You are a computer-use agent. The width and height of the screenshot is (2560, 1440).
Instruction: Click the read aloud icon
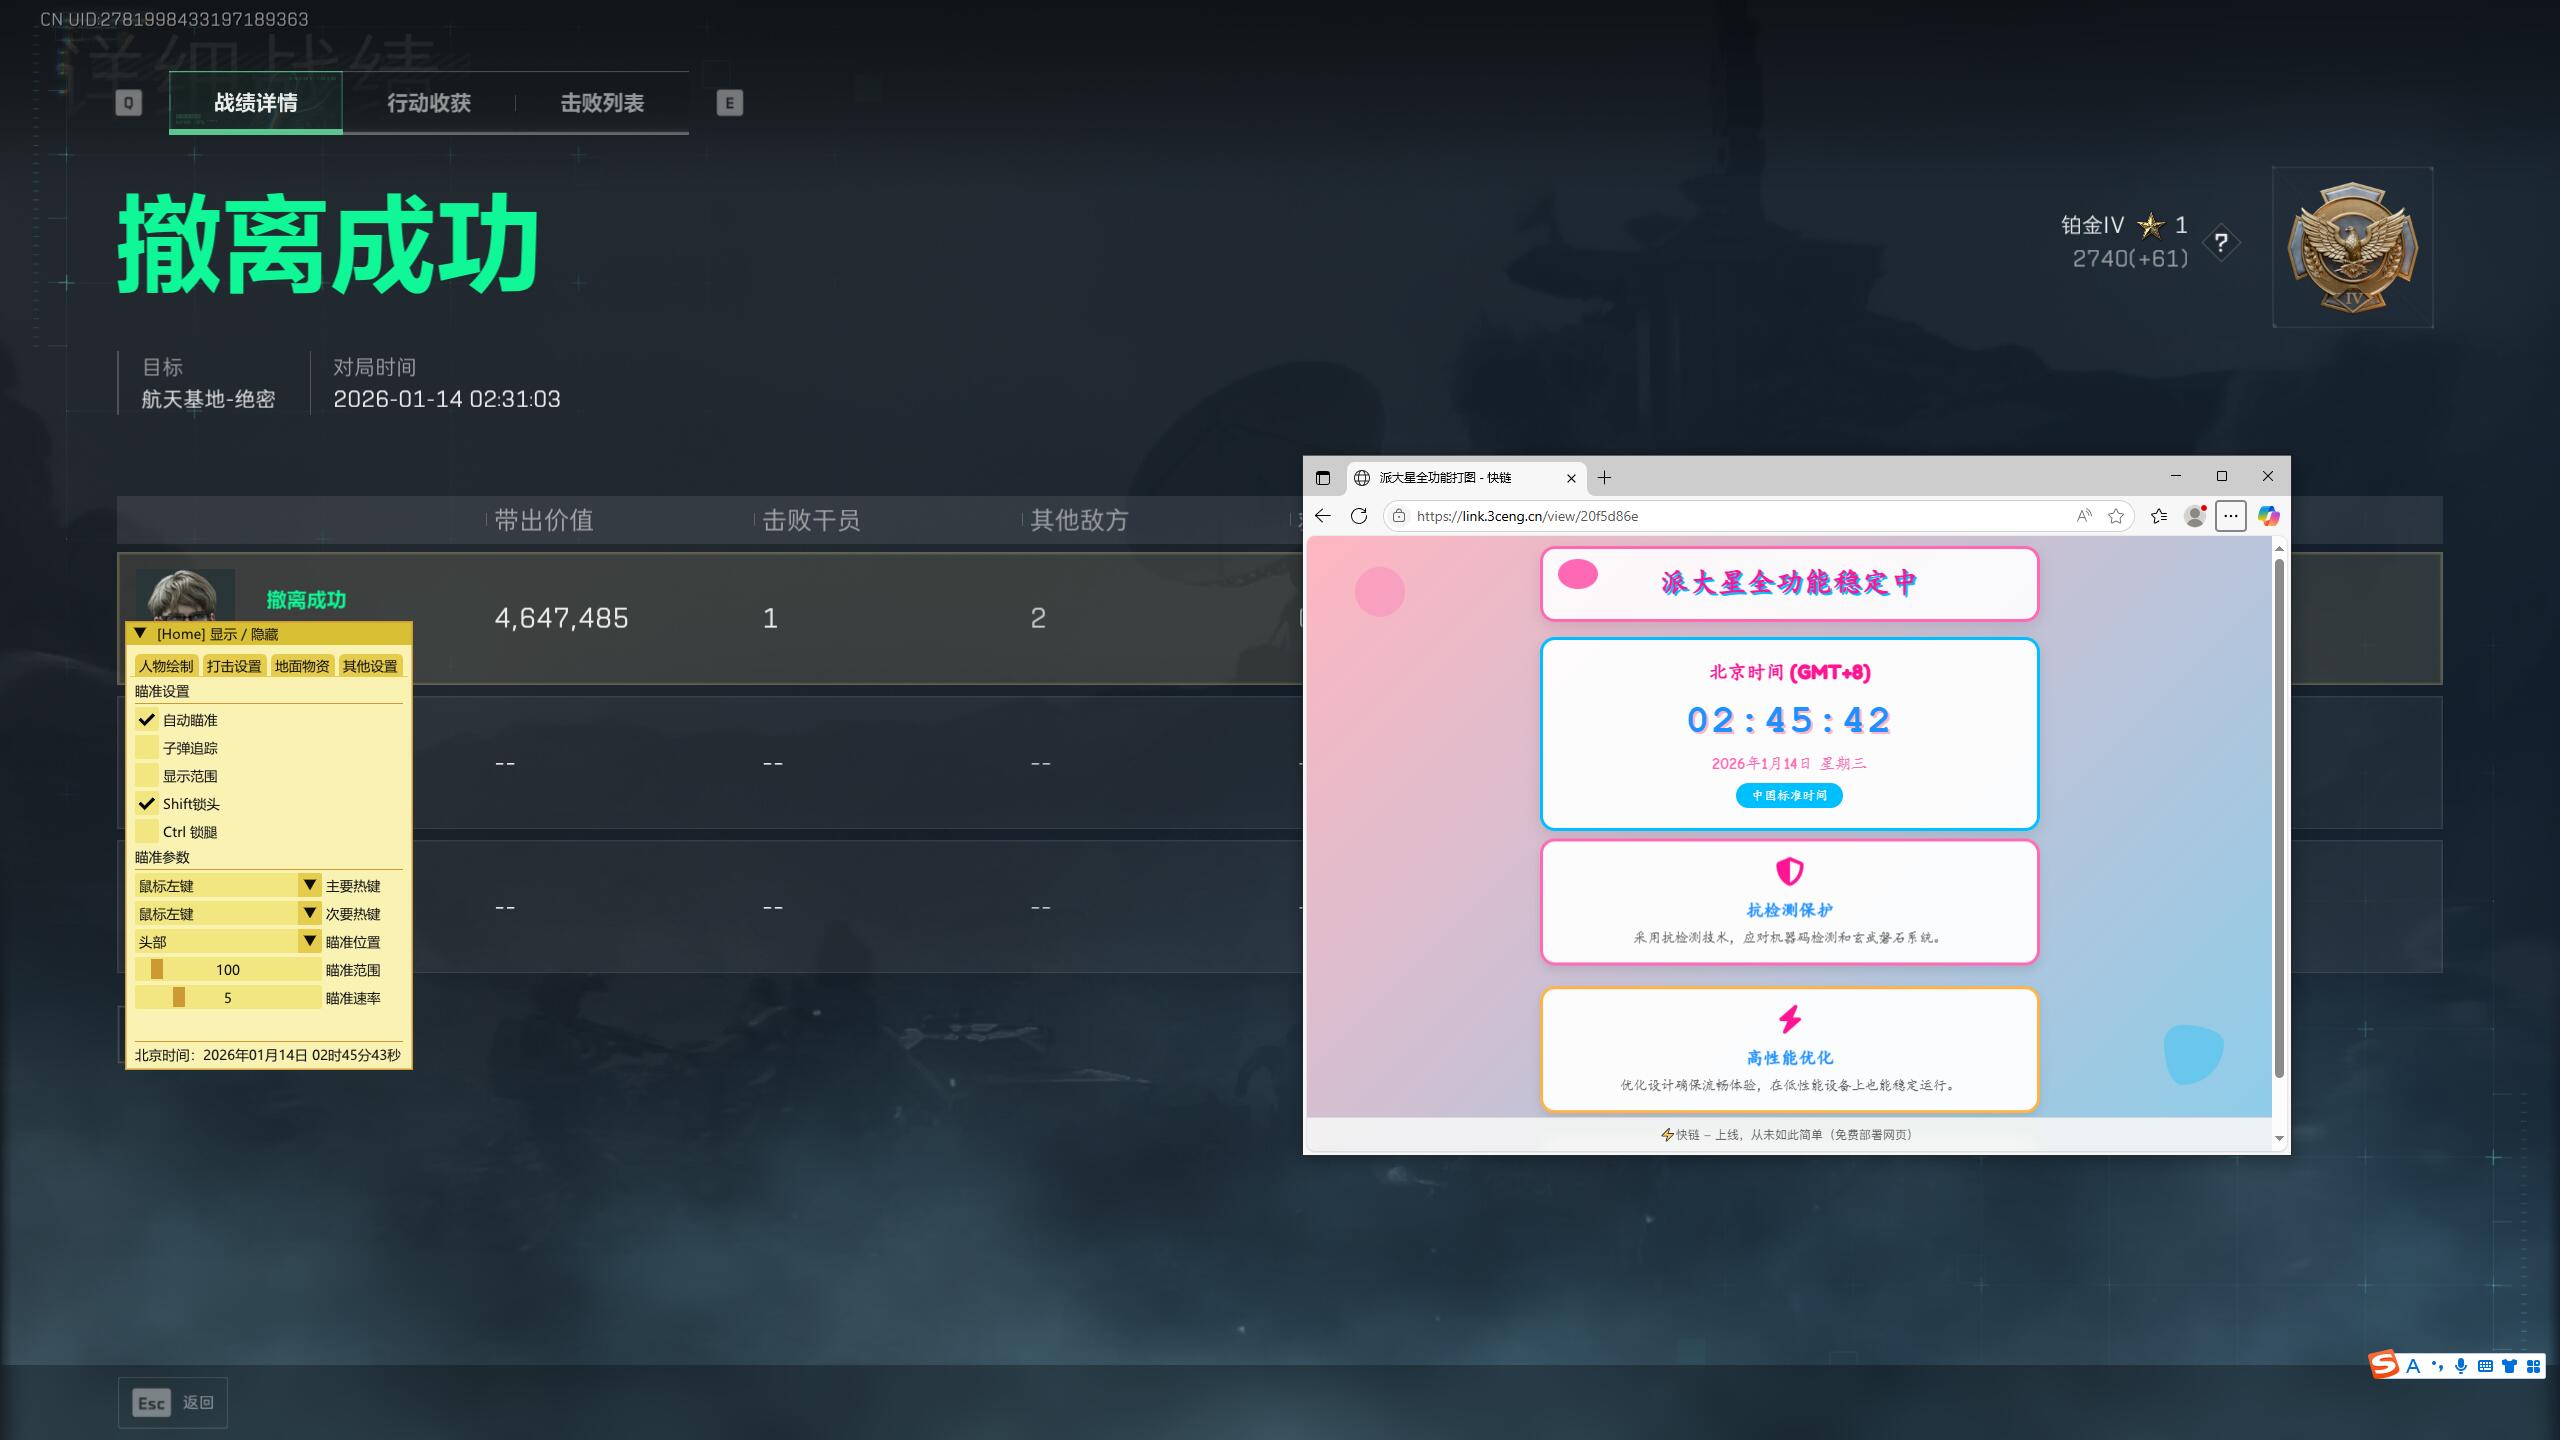pos(2084,516)
